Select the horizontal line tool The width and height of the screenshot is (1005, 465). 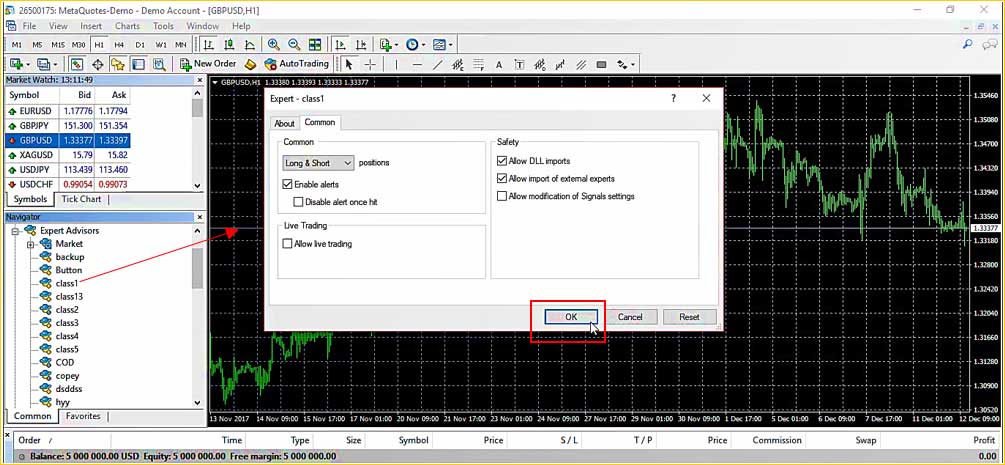tap(417, 64)
